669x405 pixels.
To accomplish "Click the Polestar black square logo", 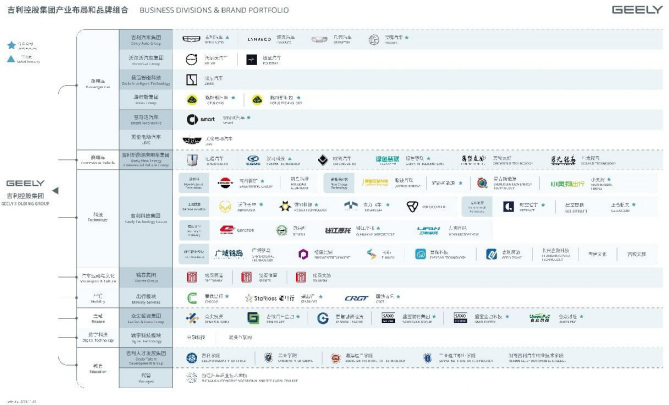I will click(x=249, y=59).
